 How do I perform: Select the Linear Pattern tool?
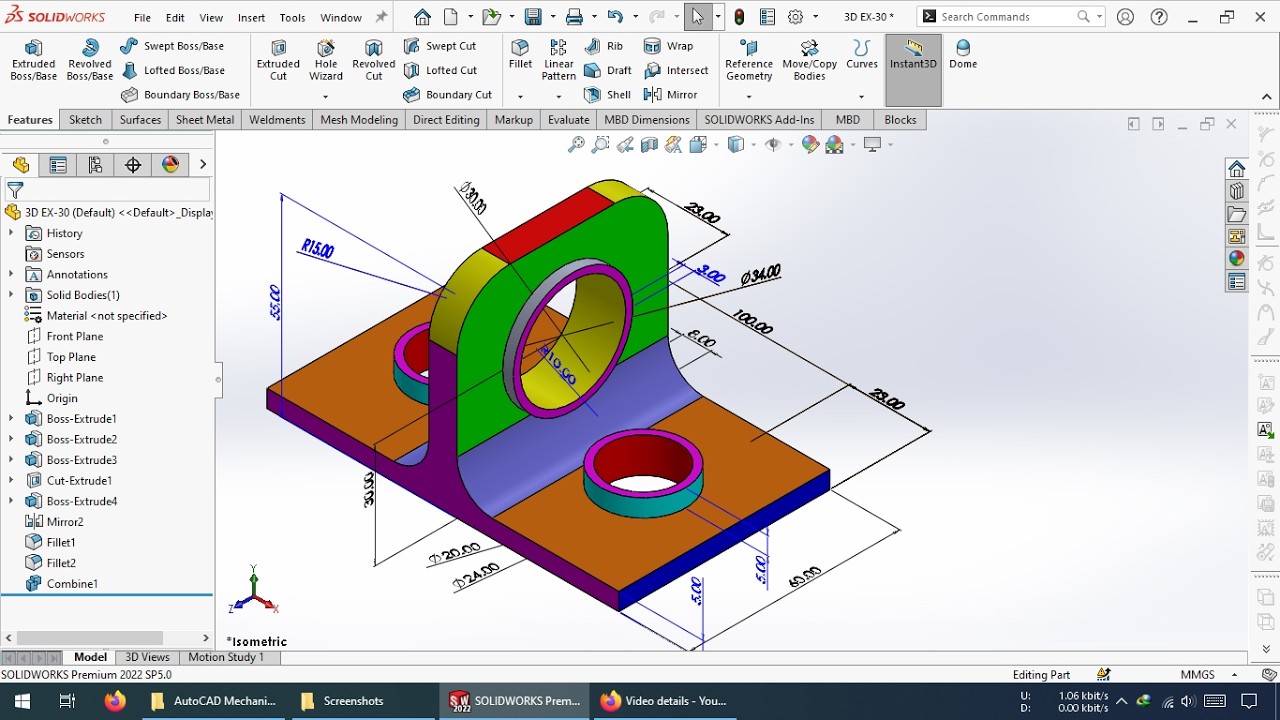tap(559, 60)
